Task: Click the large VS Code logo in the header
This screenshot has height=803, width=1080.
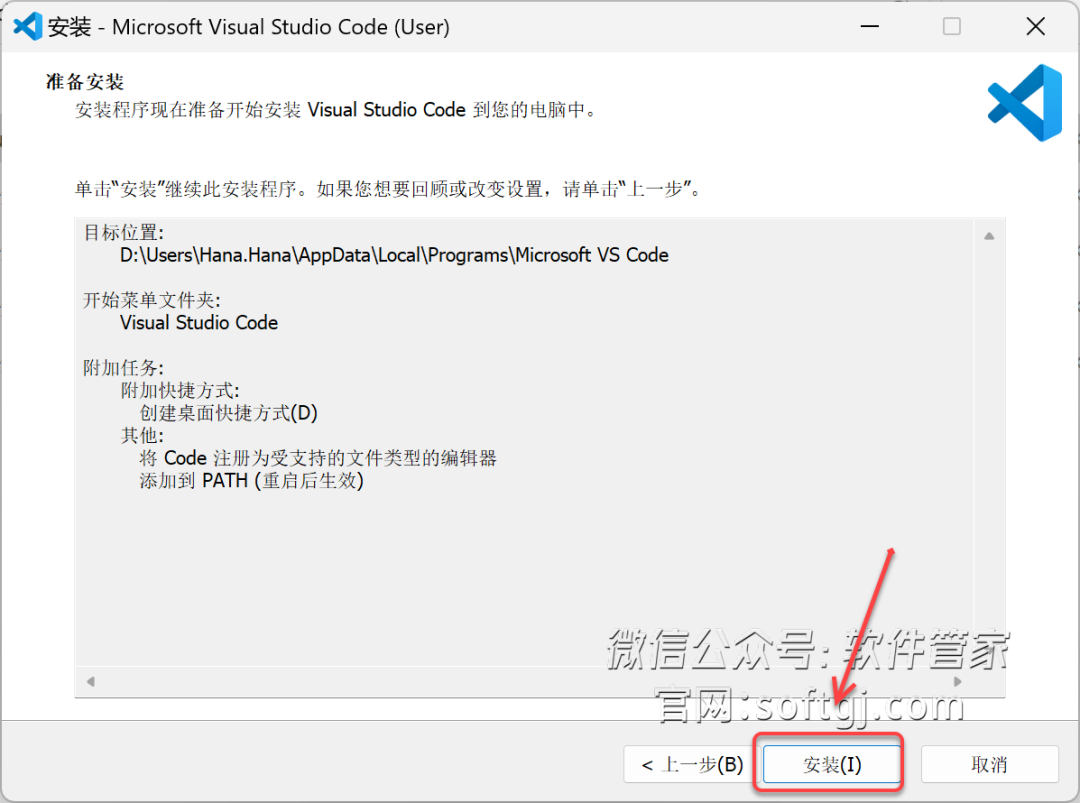Action: (1025, 103)
